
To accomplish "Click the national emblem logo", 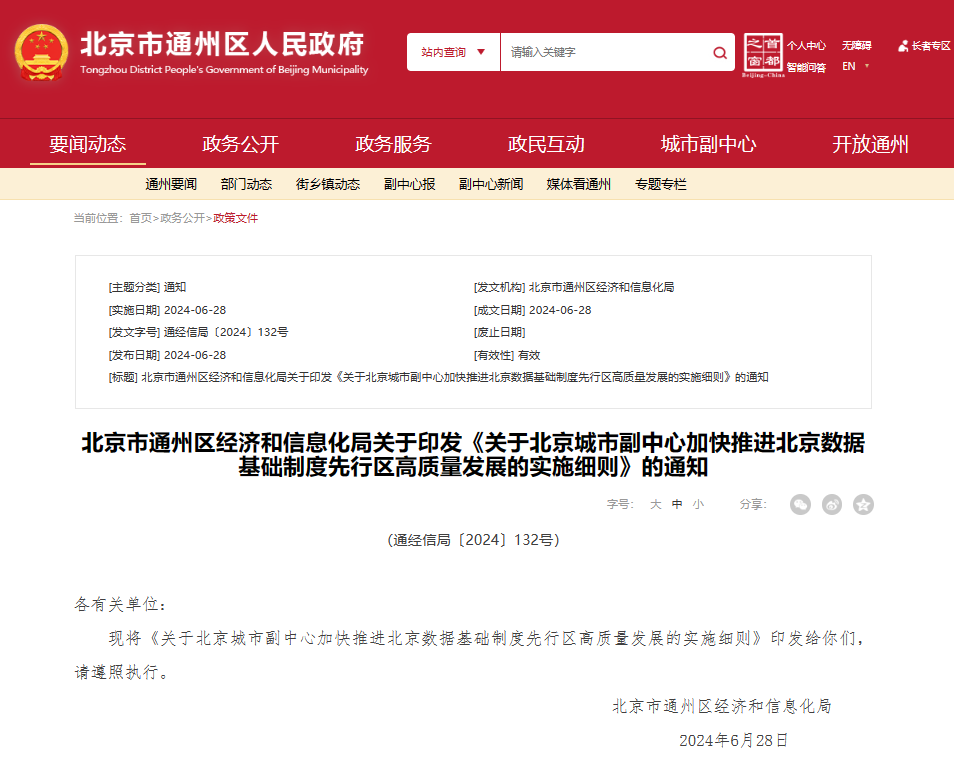I will pos(41,53).
